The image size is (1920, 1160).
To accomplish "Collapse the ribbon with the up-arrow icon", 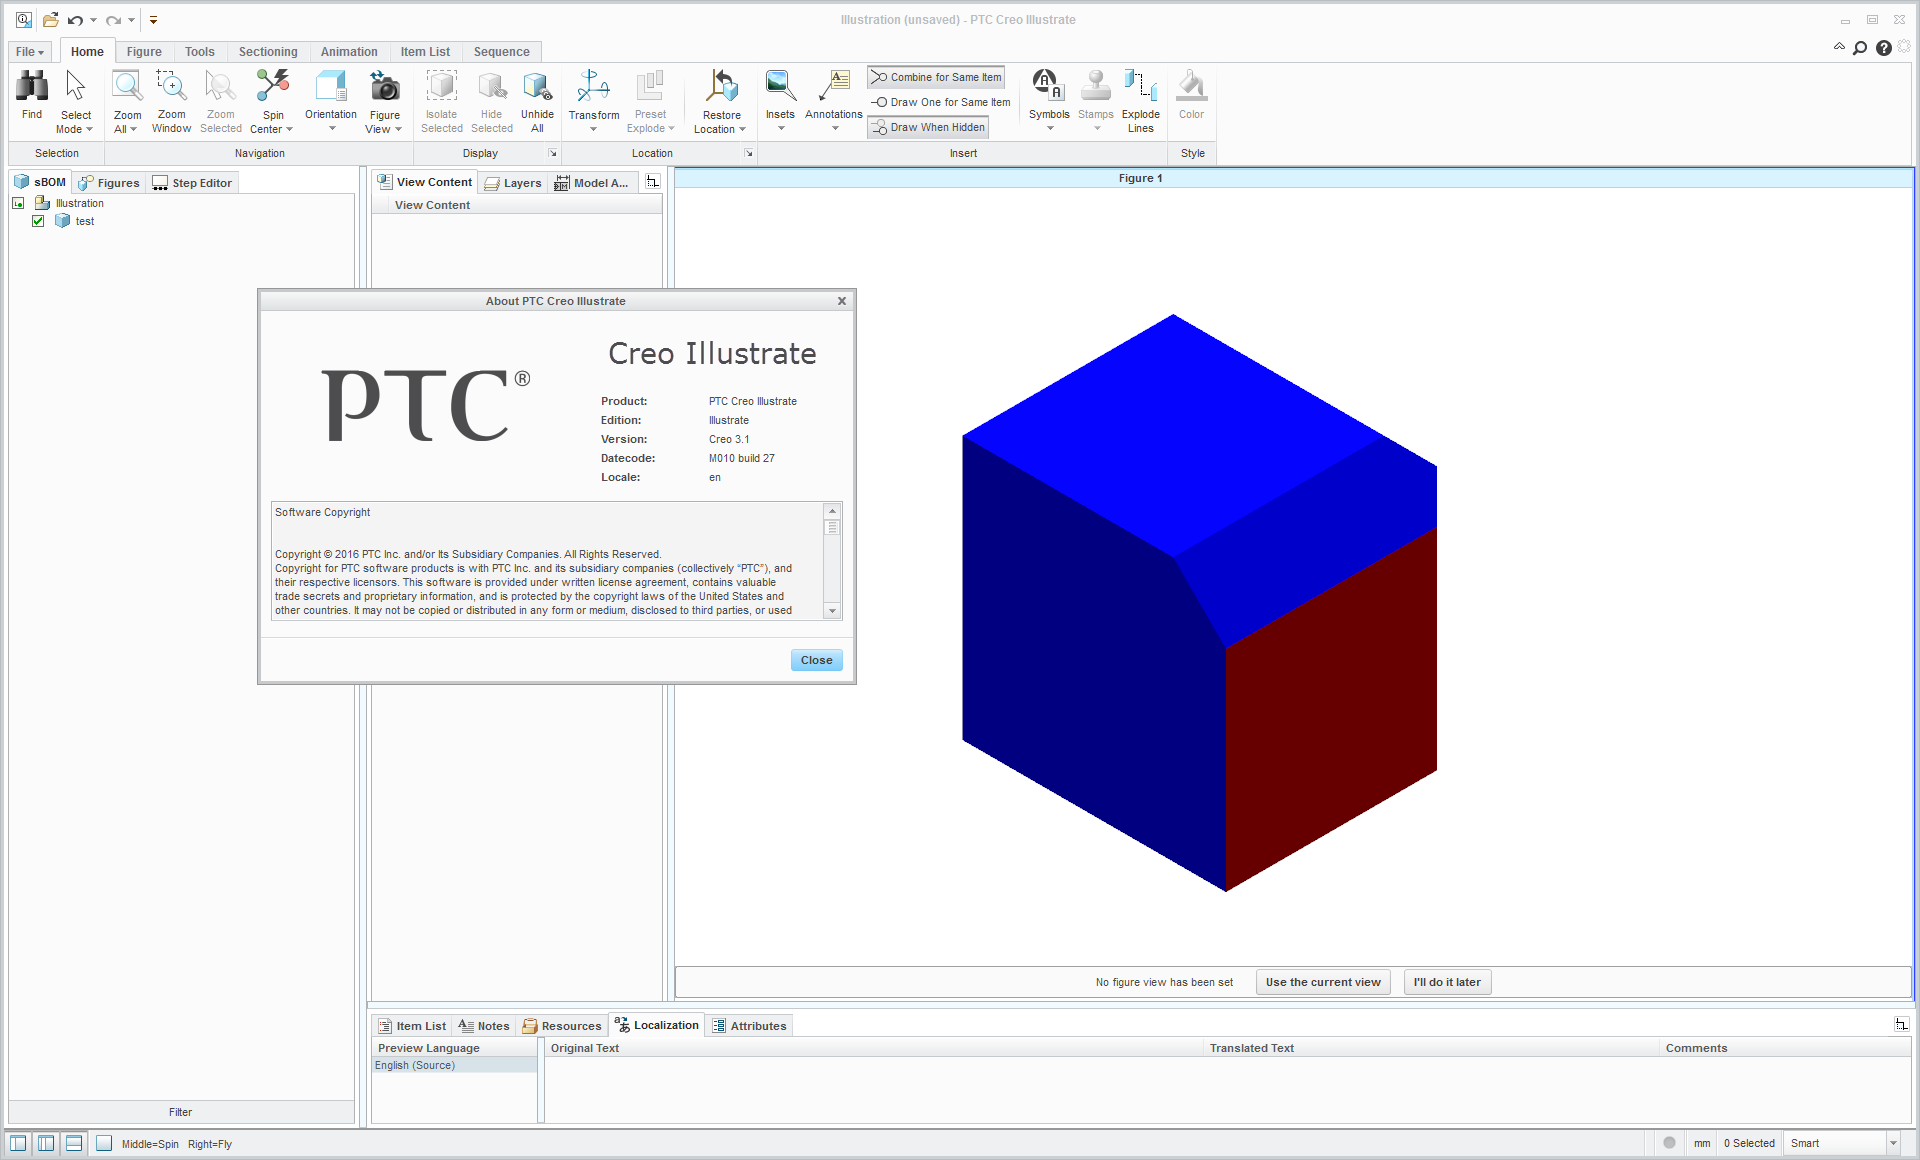I will 1839,47.
